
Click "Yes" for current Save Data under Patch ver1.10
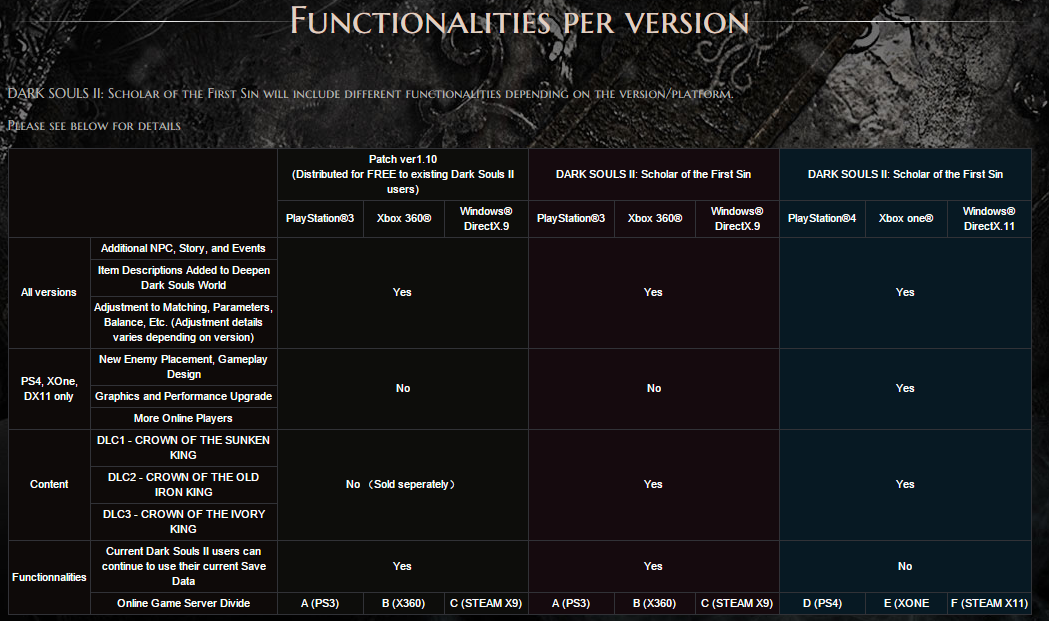[402, 566]
